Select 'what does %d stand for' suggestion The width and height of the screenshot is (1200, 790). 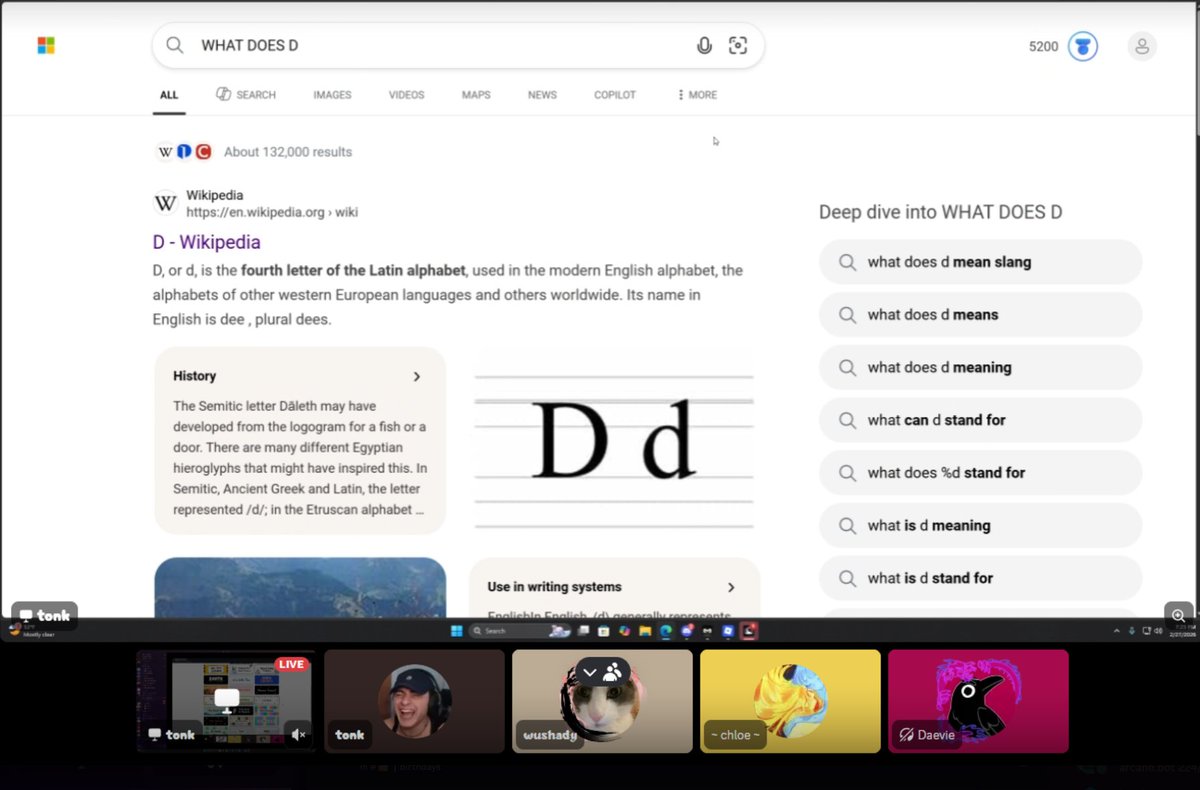980,473
